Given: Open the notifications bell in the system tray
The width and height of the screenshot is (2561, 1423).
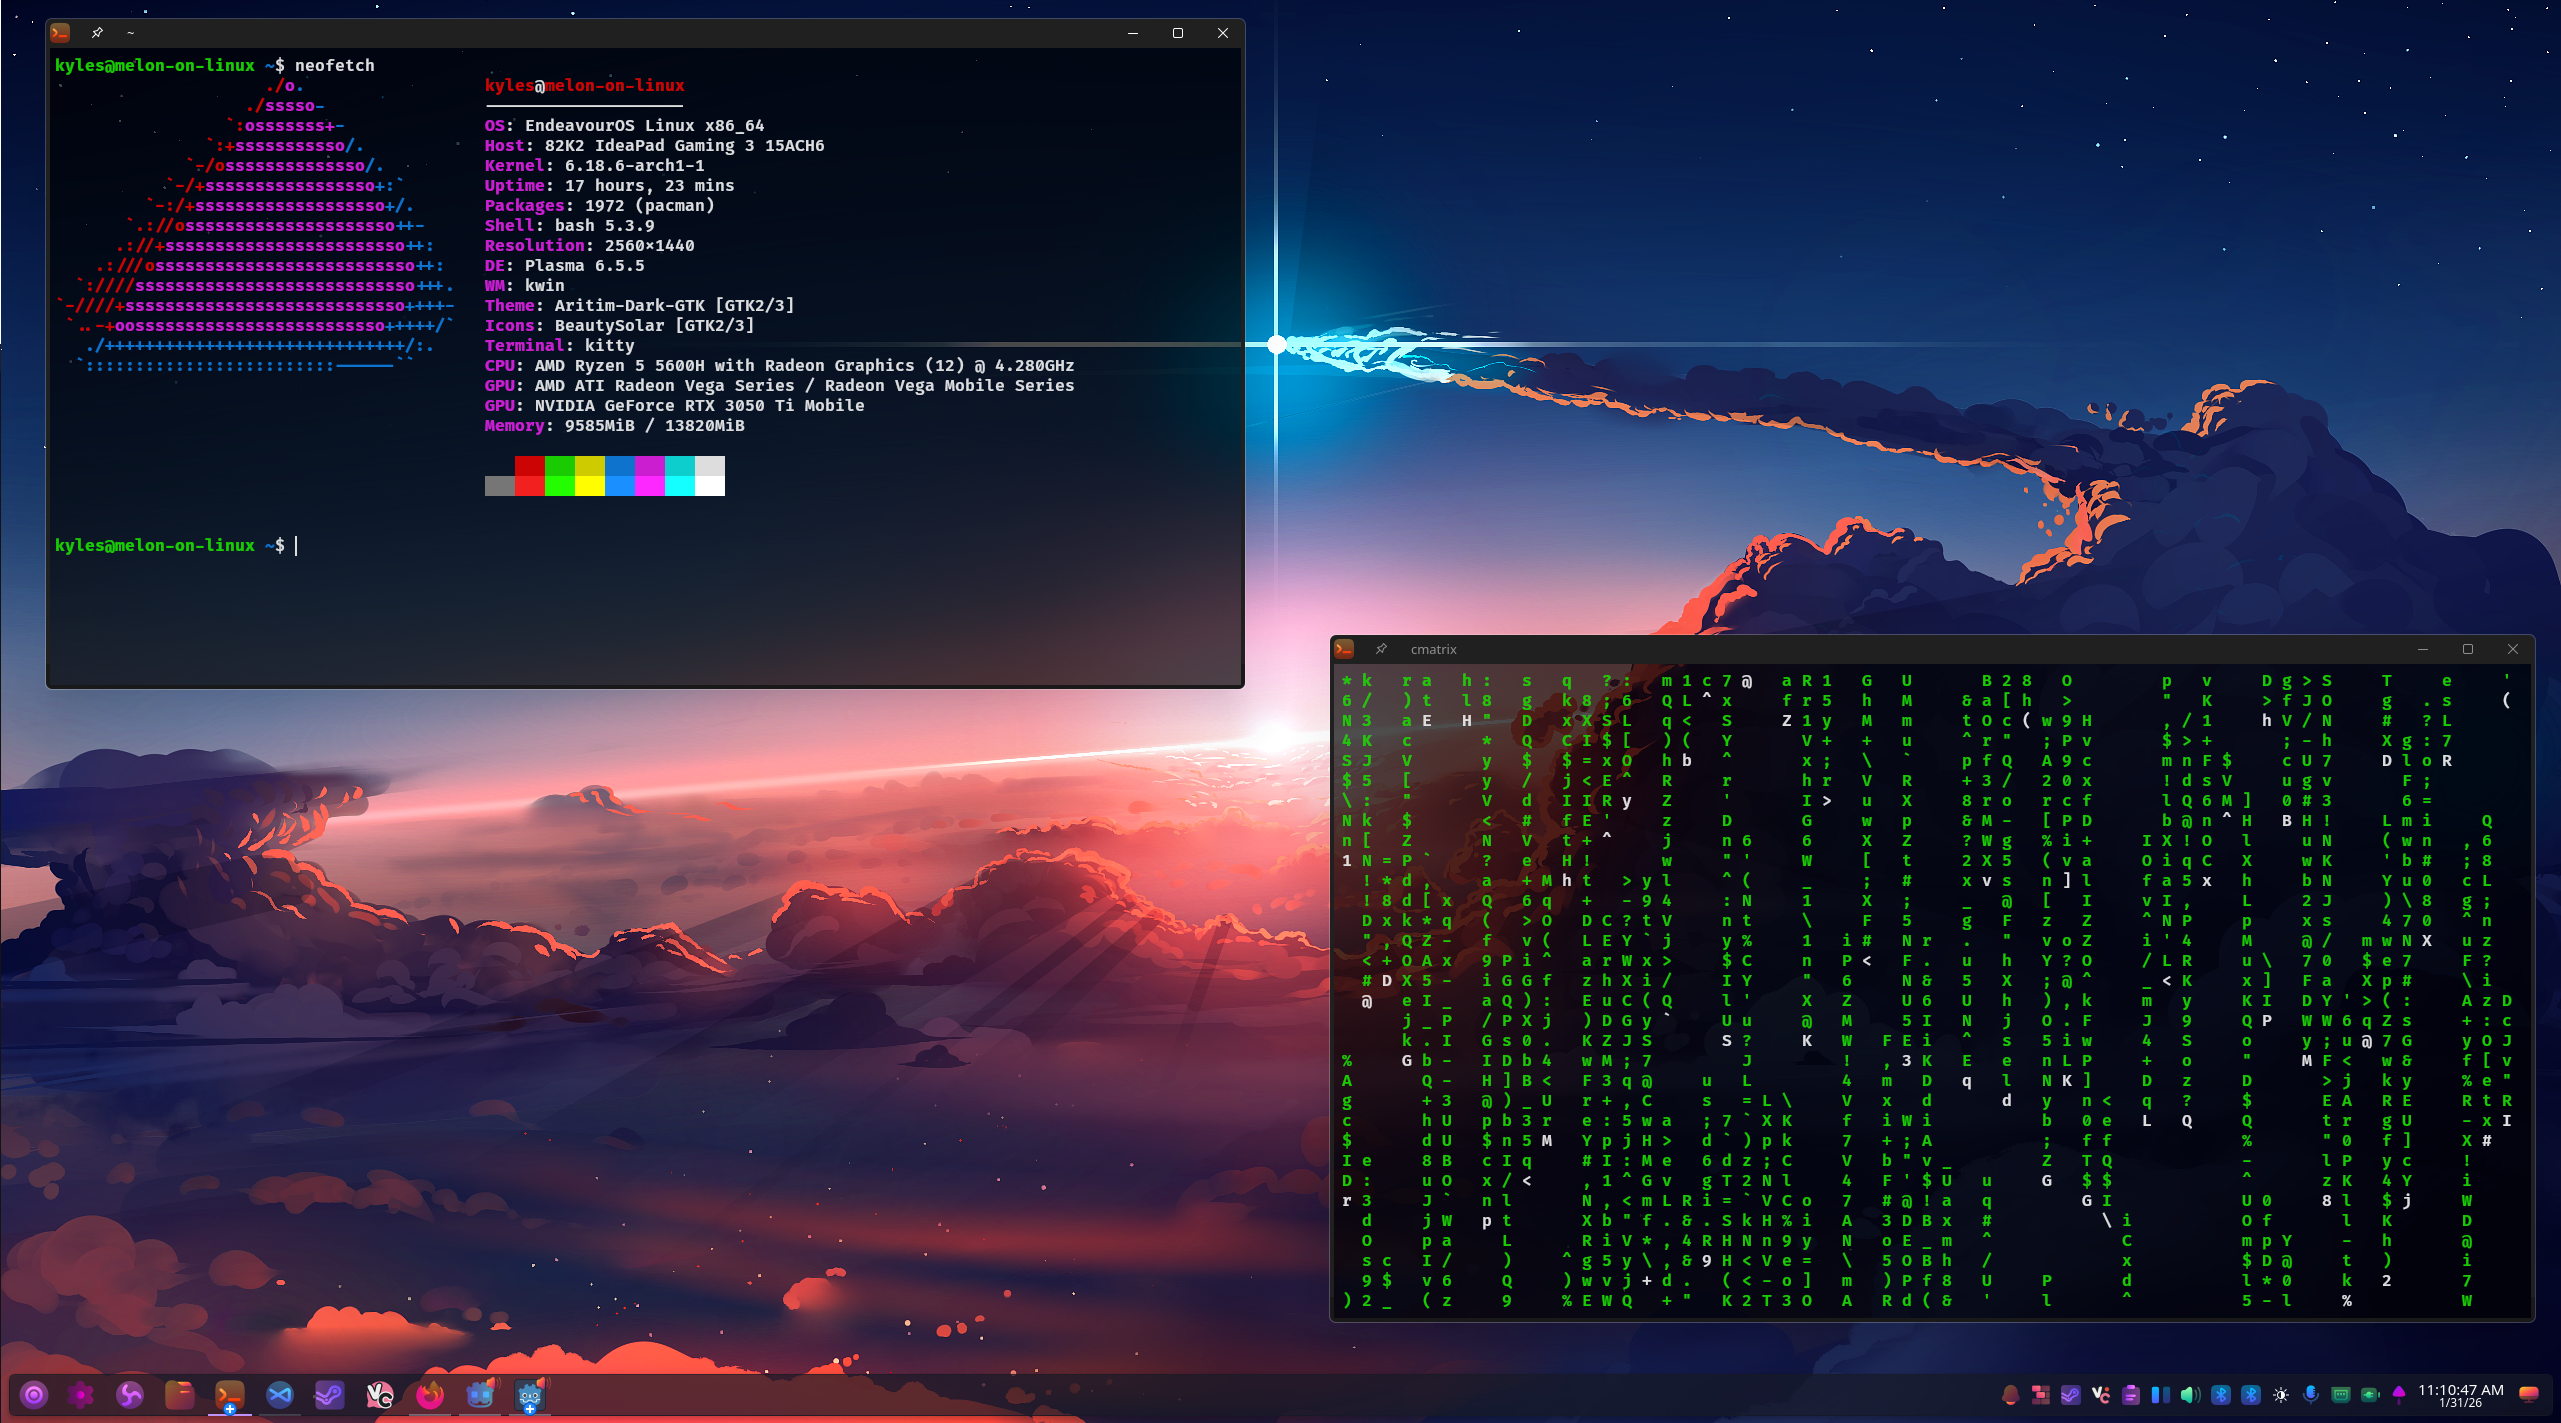Looking at the screenshot, I should click(x=2011, y=1395).
